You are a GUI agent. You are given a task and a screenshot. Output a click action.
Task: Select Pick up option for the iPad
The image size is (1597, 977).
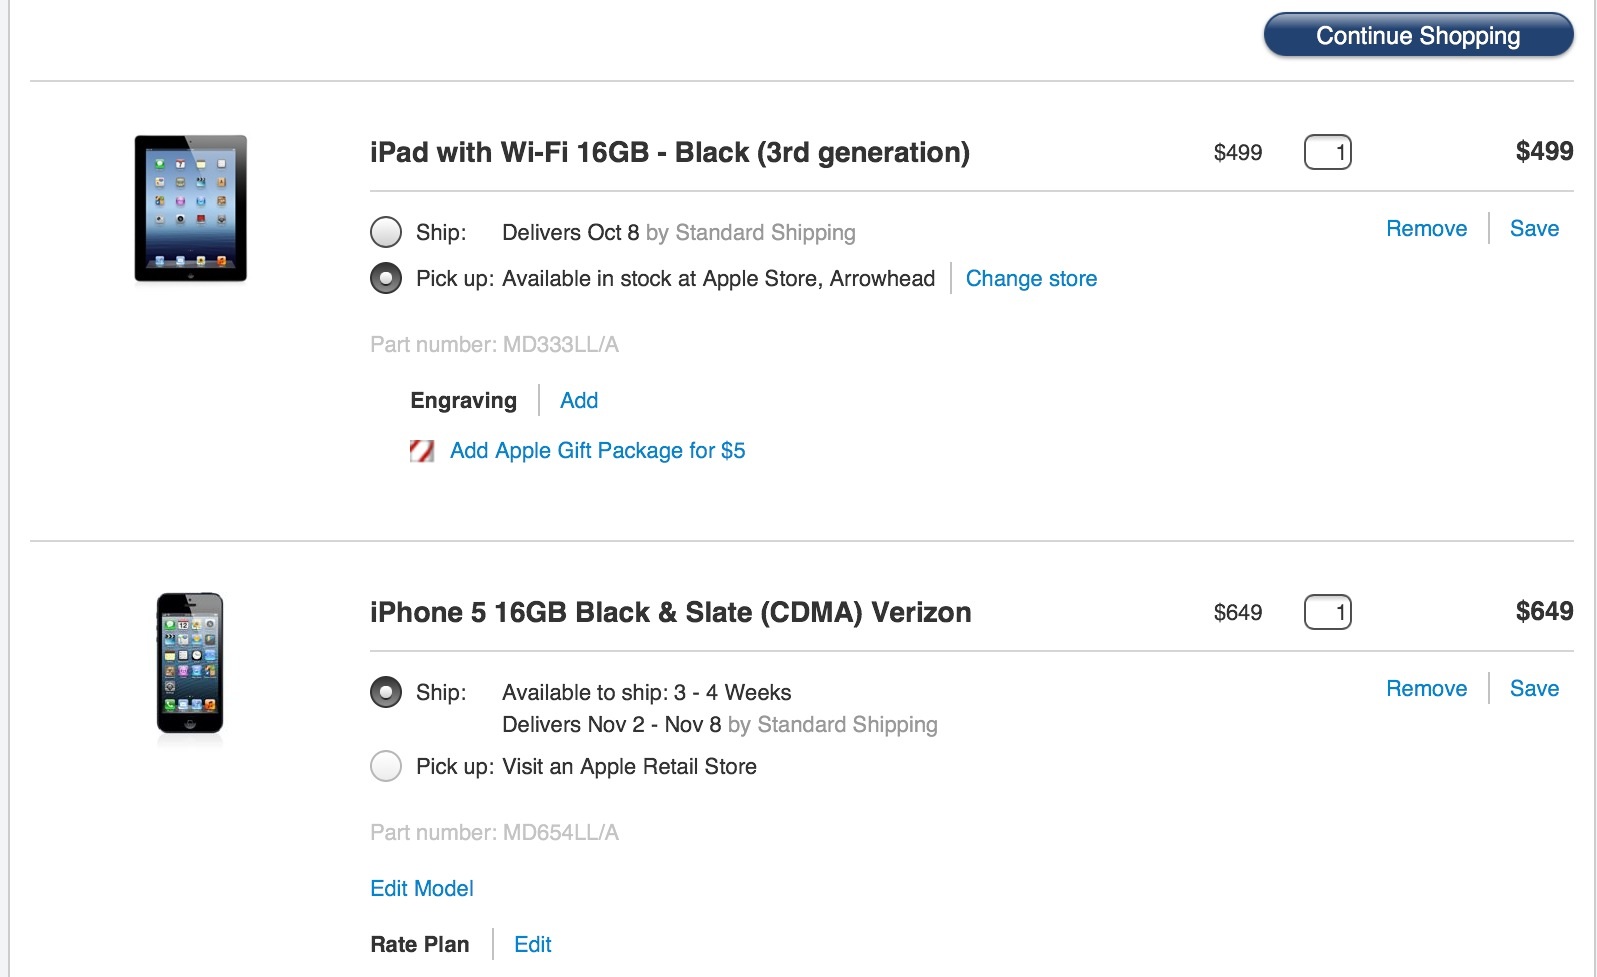(x=386, y=278)
